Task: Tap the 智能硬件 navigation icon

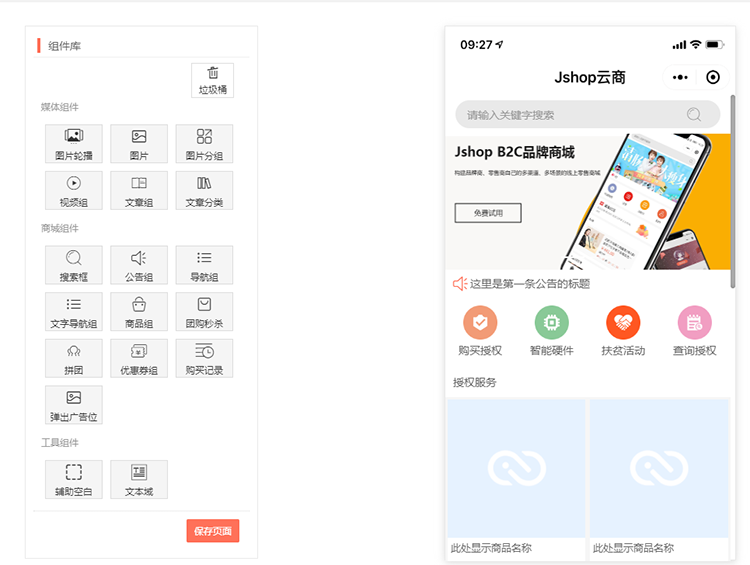Action: pos(551,322)
